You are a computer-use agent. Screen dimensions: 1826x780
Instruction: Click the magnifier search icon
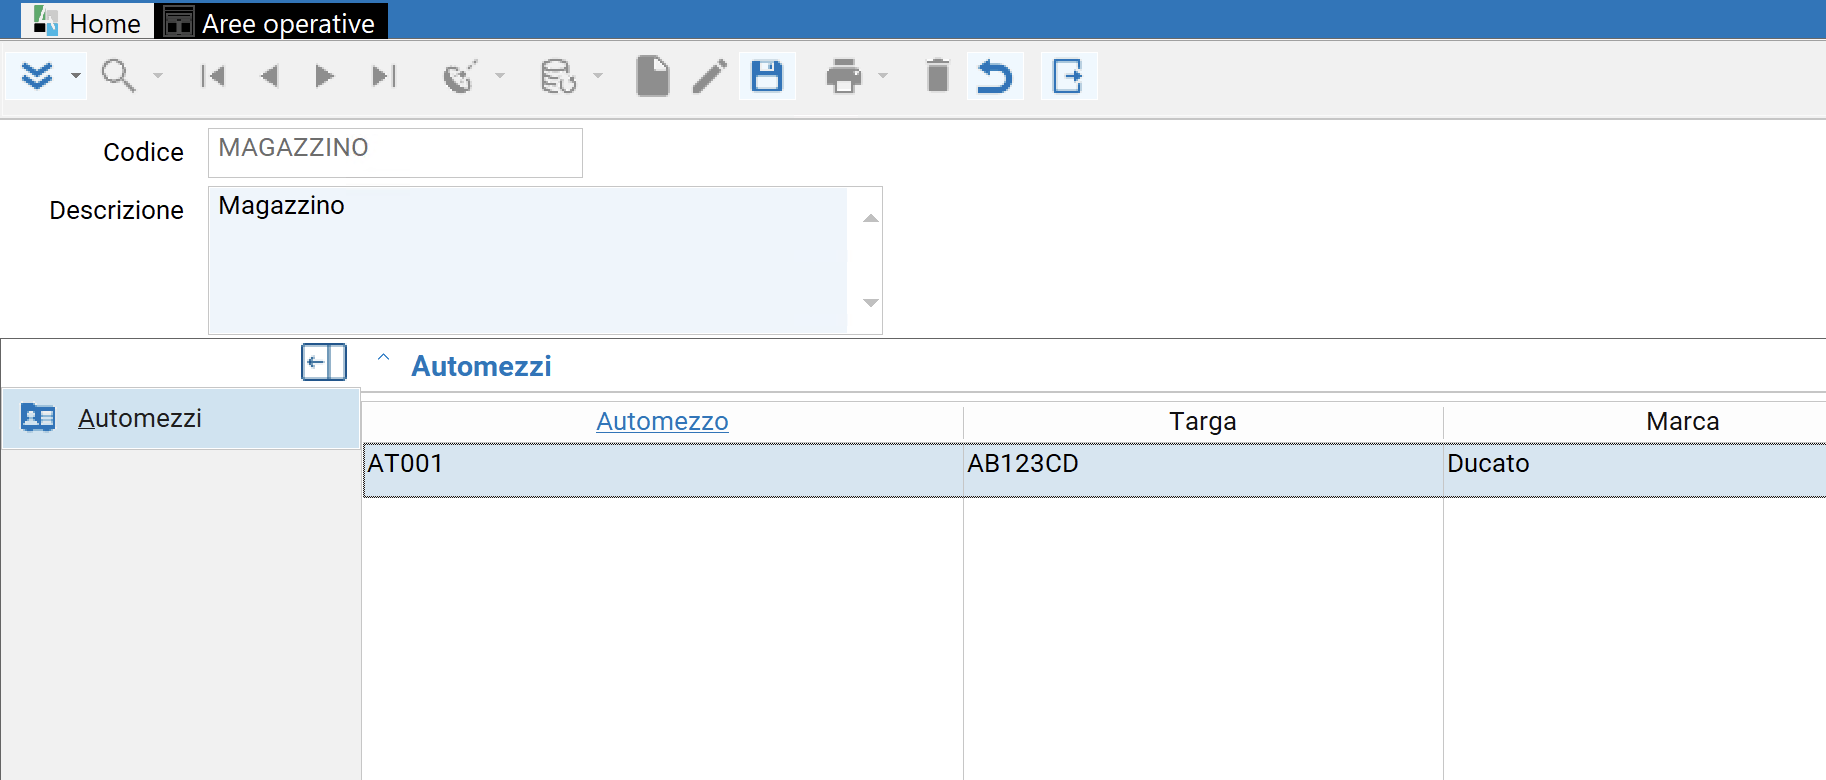[118, 76]
